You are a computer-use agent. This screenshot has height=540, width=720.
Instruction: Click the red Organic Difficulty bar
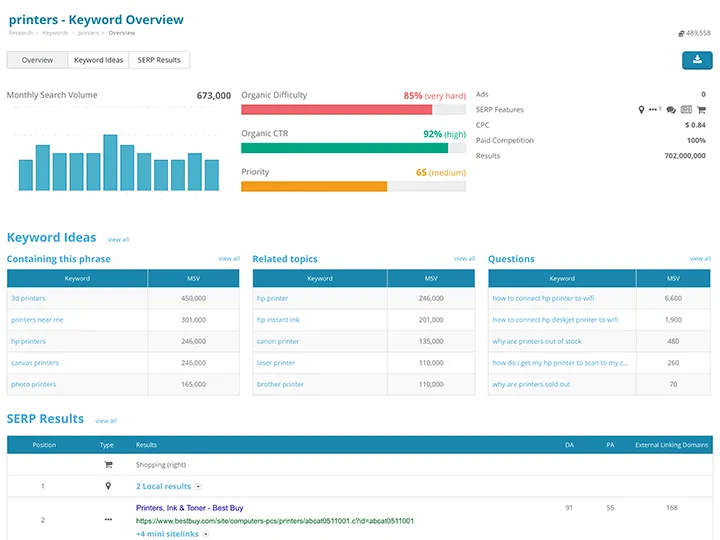click(x=336, y=110)
